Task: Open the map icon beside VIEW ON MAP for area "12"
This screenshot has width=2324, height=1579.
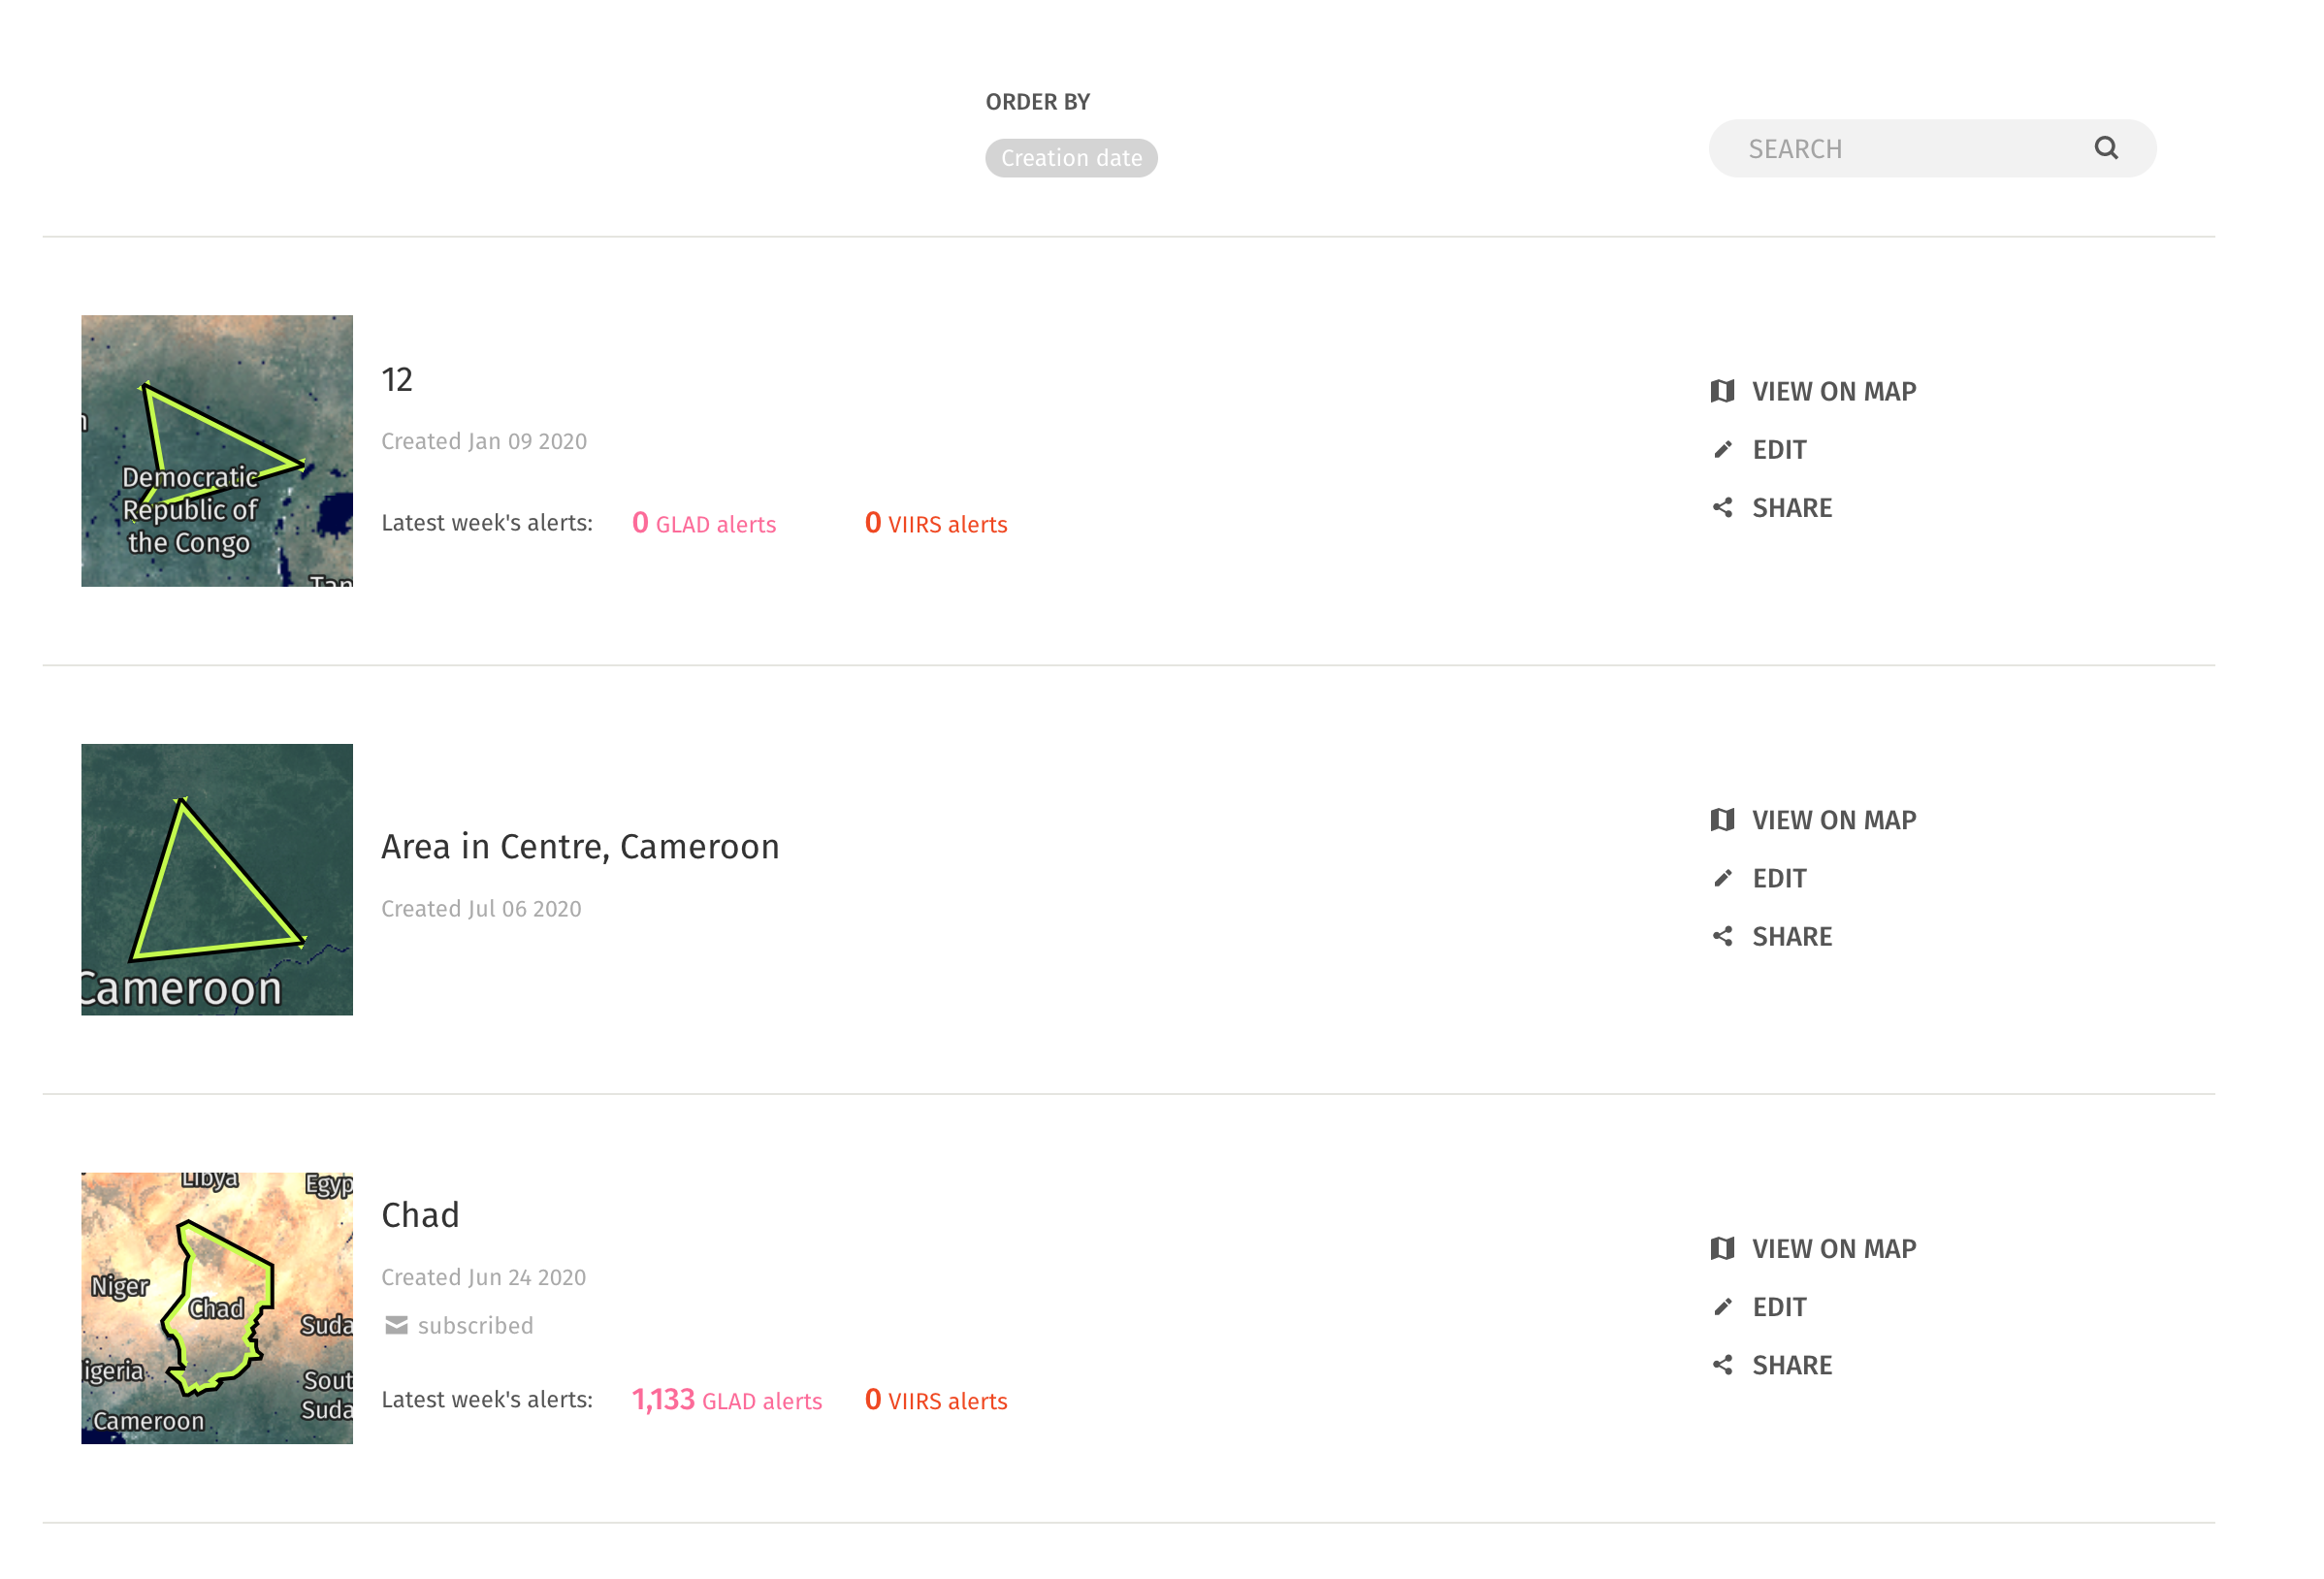Action: [1724, 391]
